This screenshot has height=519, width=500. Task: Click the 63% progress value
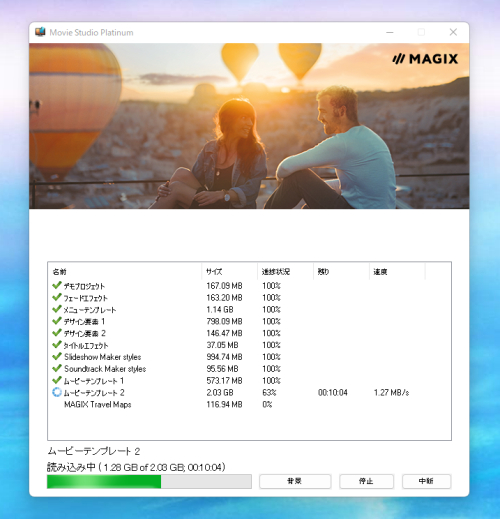pyautogui.click(x=269, y=393)
